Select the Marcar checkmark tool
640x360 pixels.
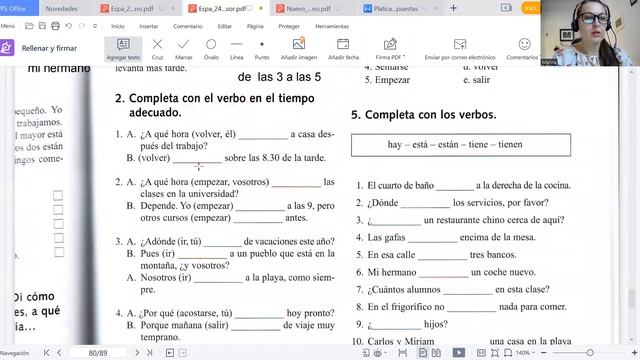coord(183,49)
